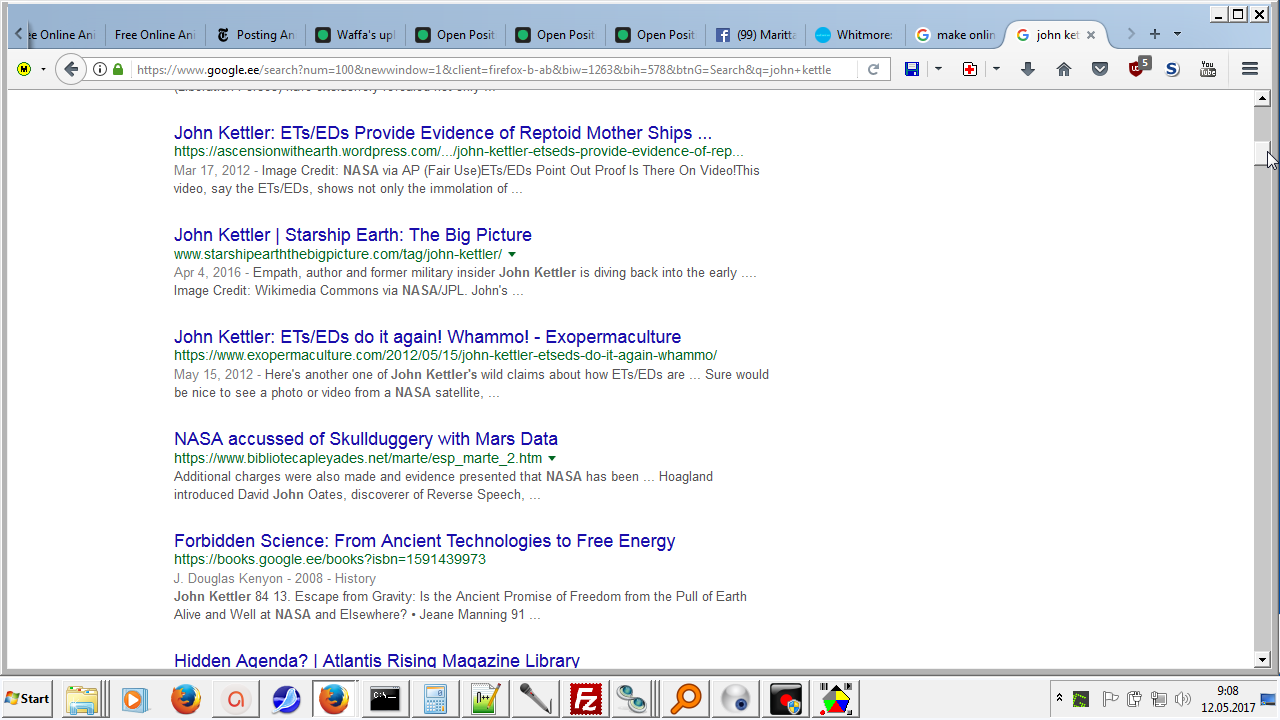This screenshot has width=1280, height=720.
Task: Click the YouTube extension icon
Action: (x=1208, y=69)
